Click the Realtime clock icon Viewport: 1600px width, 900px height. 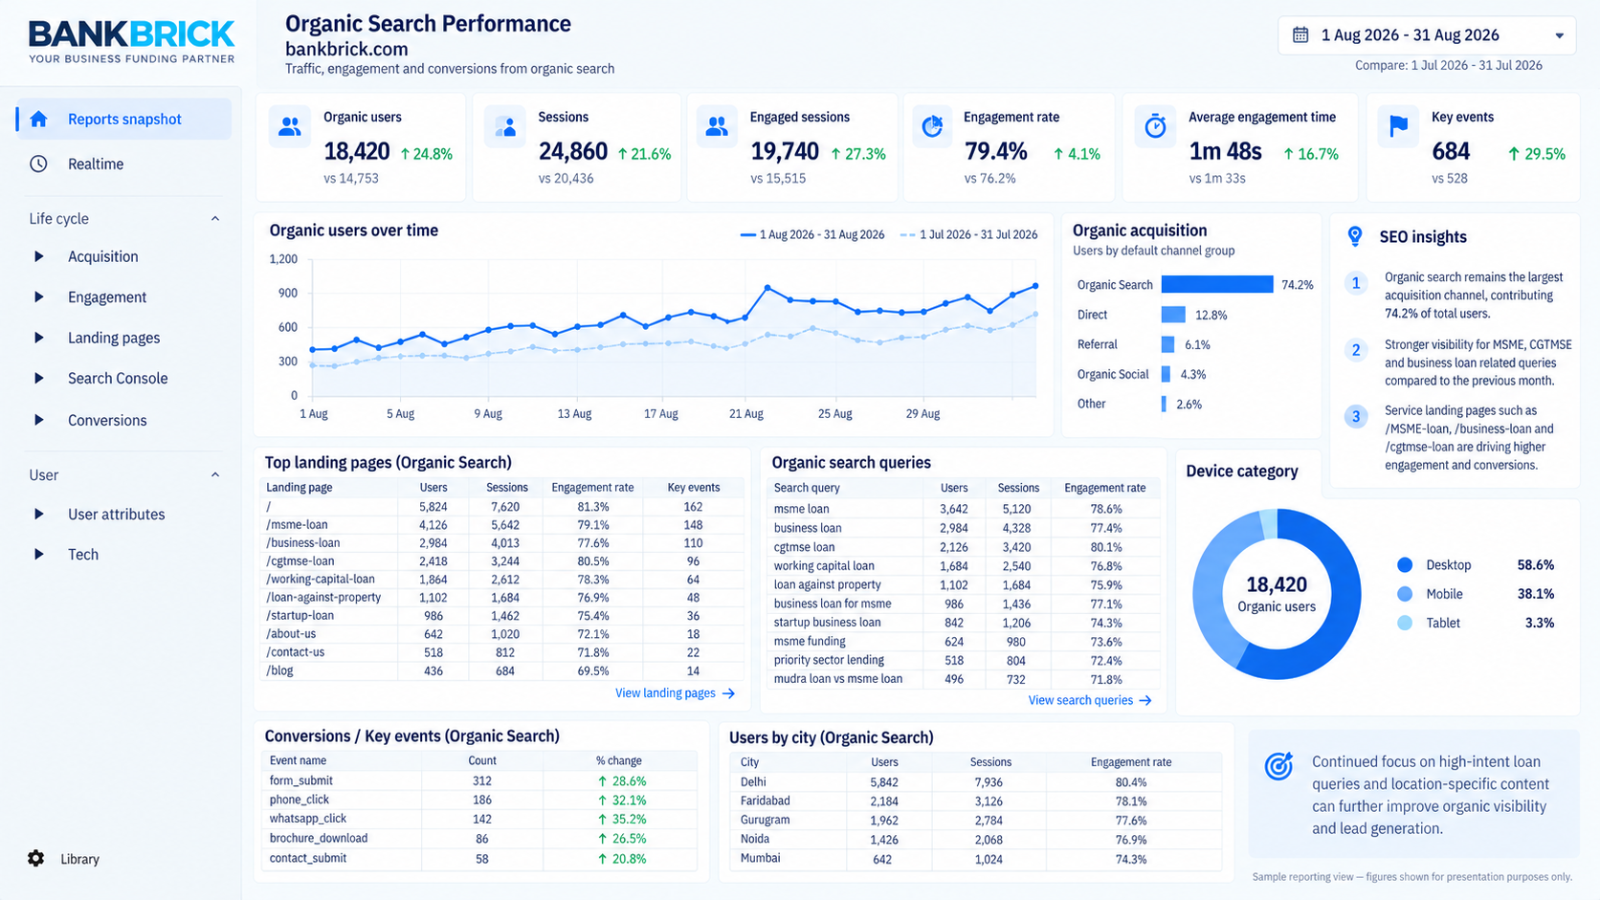[x=38, y=164]
